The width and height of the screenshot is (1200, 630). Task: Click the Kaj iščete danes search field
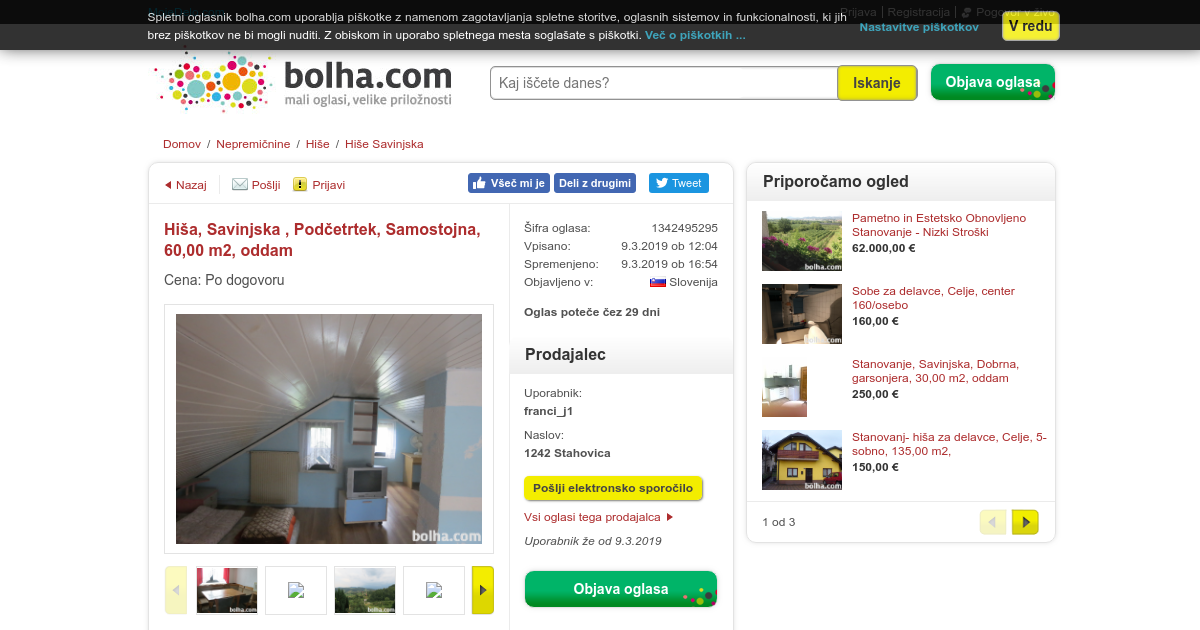click(664, 83)
